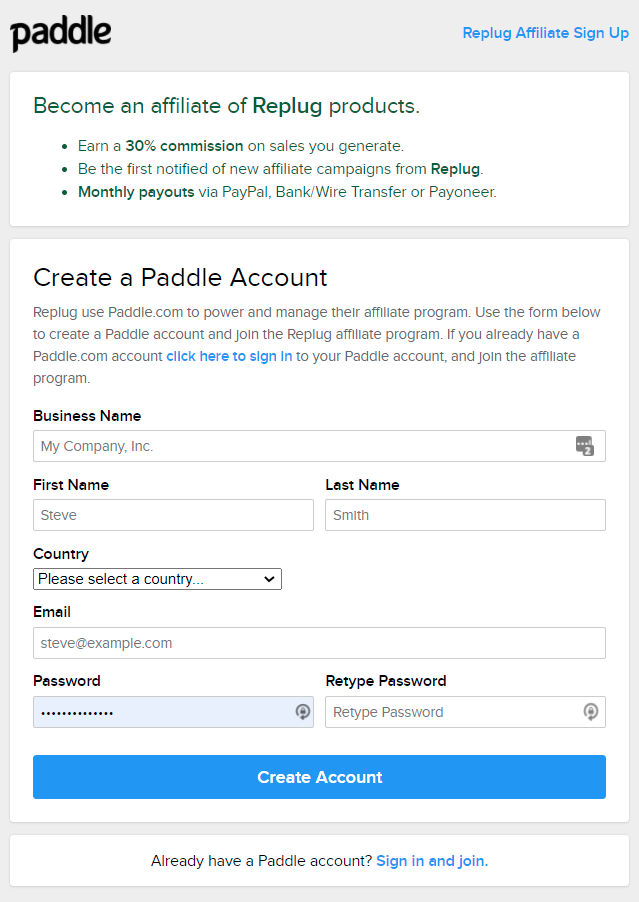Click the generator icon in Password field

pos(302,712)
